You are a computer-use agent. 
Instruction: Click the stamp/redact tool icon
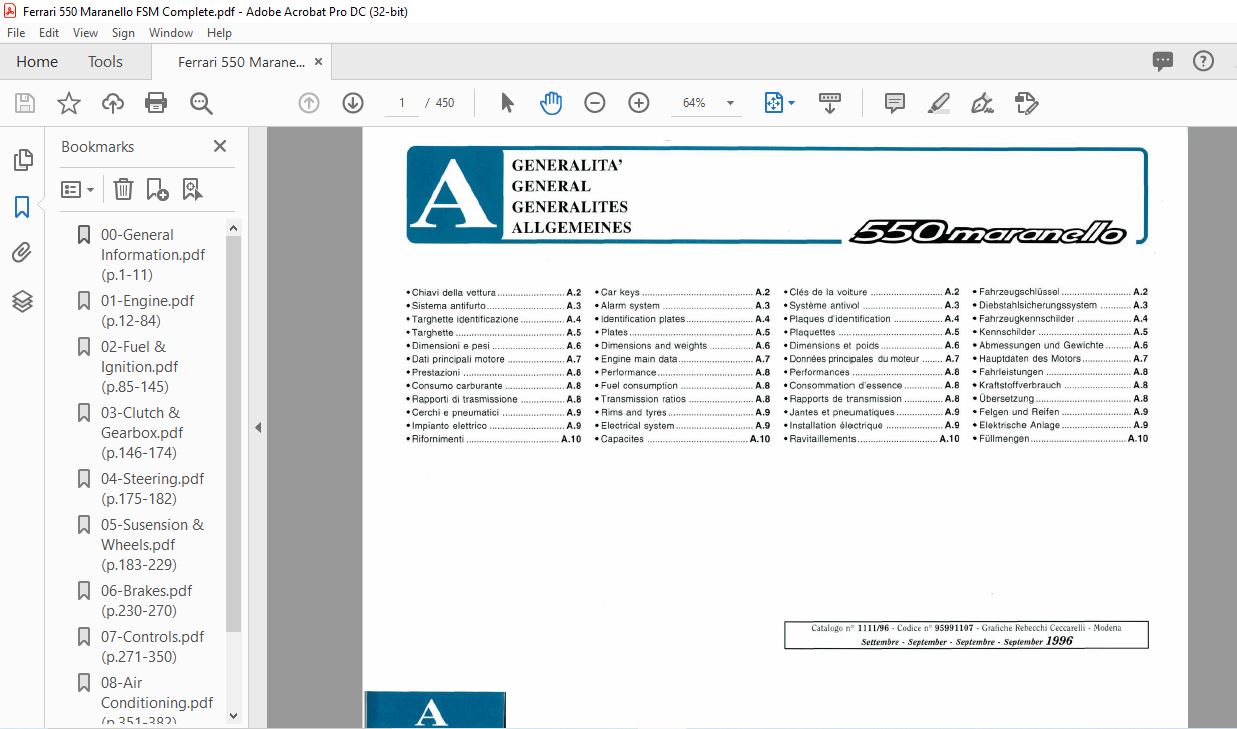(1027, 103)
